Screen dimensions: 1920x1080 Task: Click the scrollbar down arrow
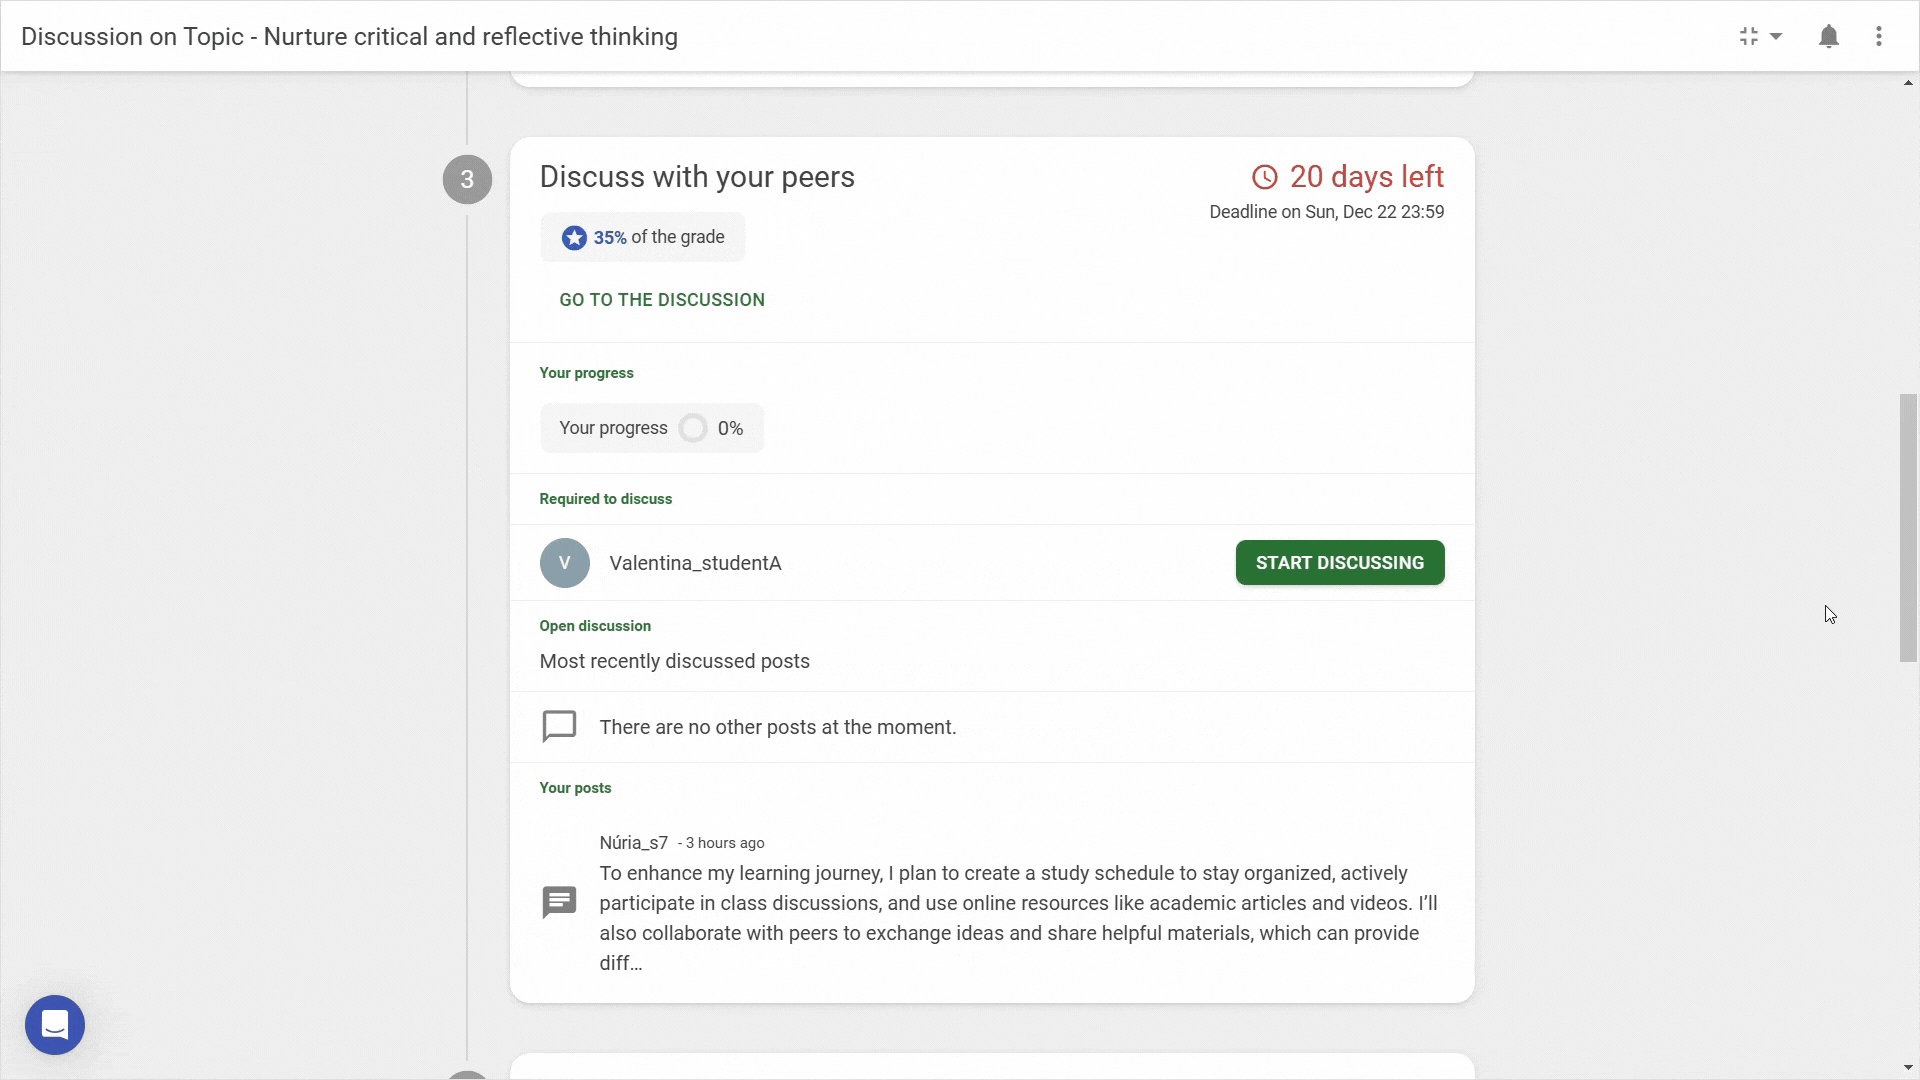point(1908,1068)
